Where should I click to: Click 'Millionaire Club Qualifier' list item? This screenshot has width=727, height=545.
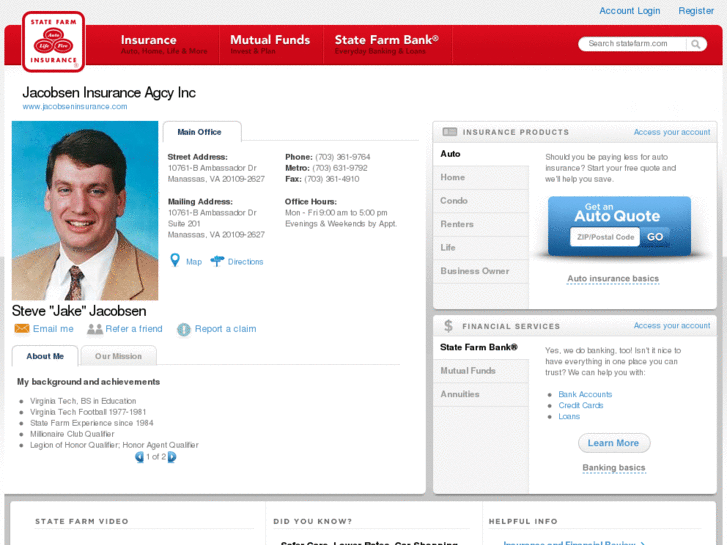tap(72, 434)
